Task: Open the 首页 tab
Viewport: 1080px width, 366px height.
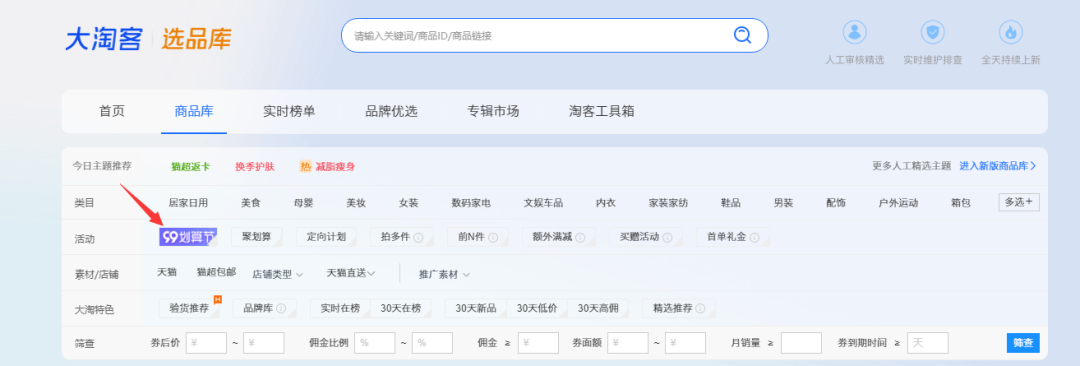Action: point(112,111)
